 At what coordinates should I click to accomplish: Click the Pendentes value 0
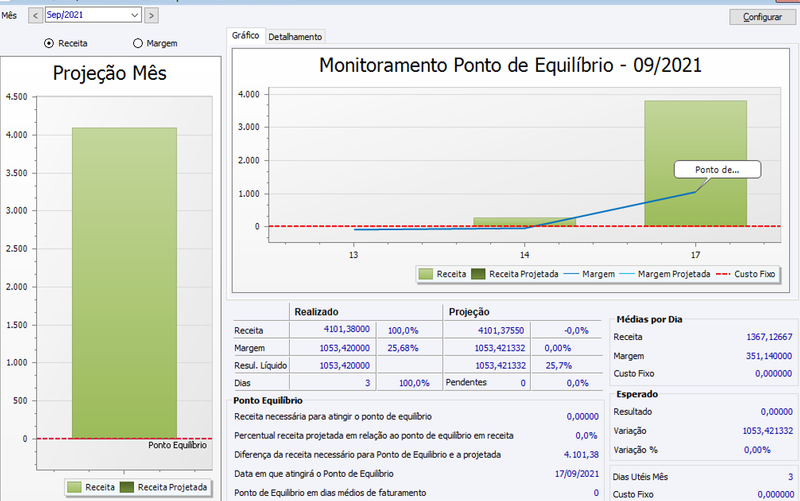[x=523, y=383]
